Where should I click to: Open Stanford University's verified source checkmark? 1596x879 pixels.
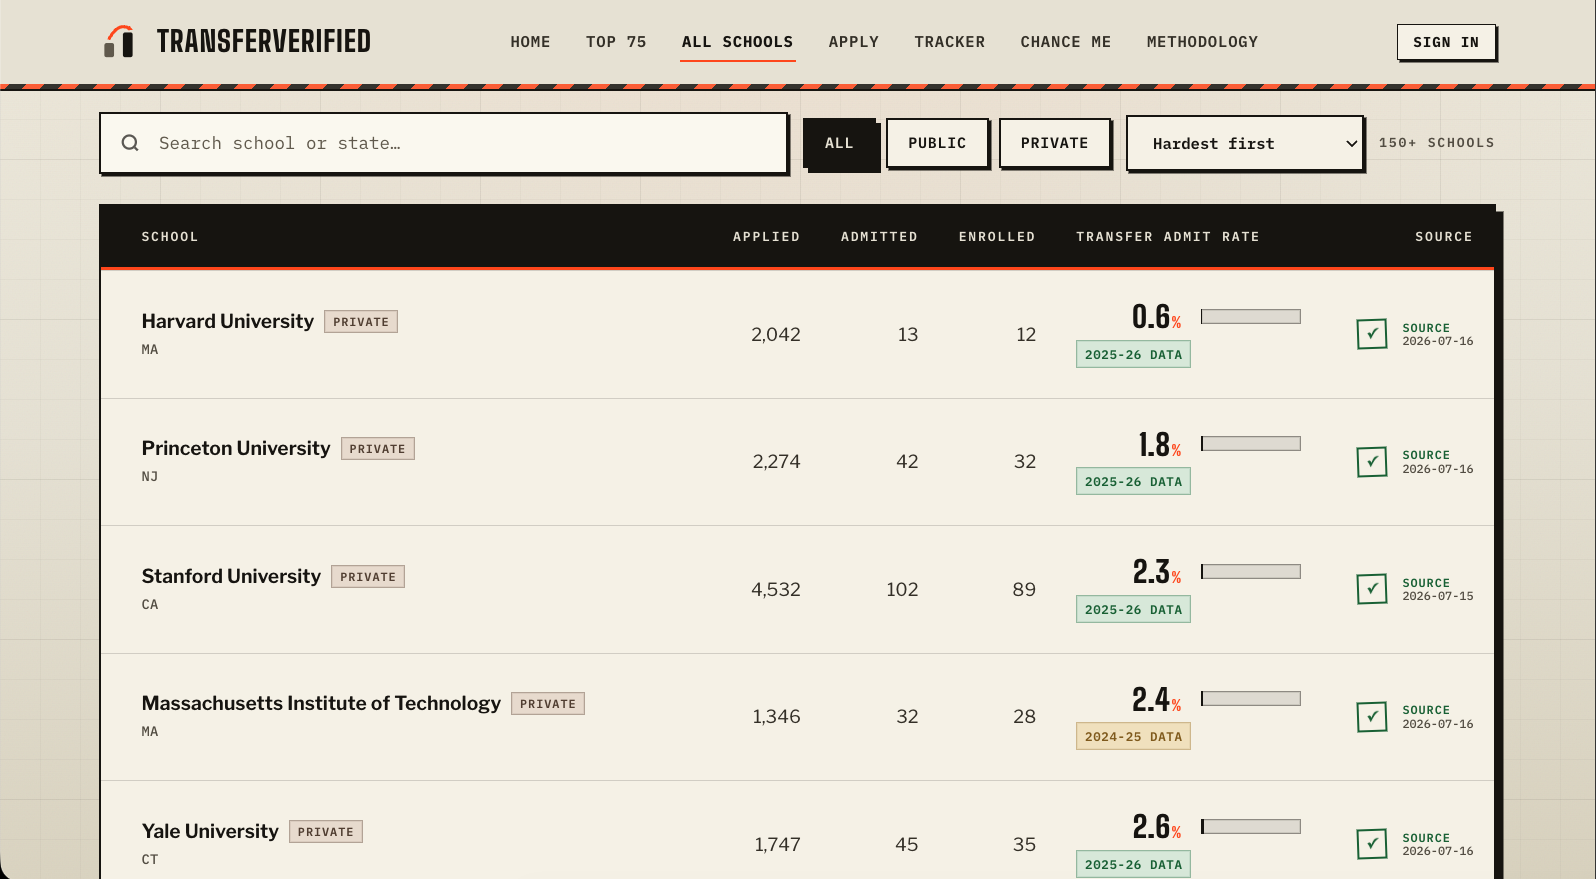pos(1372,589)
